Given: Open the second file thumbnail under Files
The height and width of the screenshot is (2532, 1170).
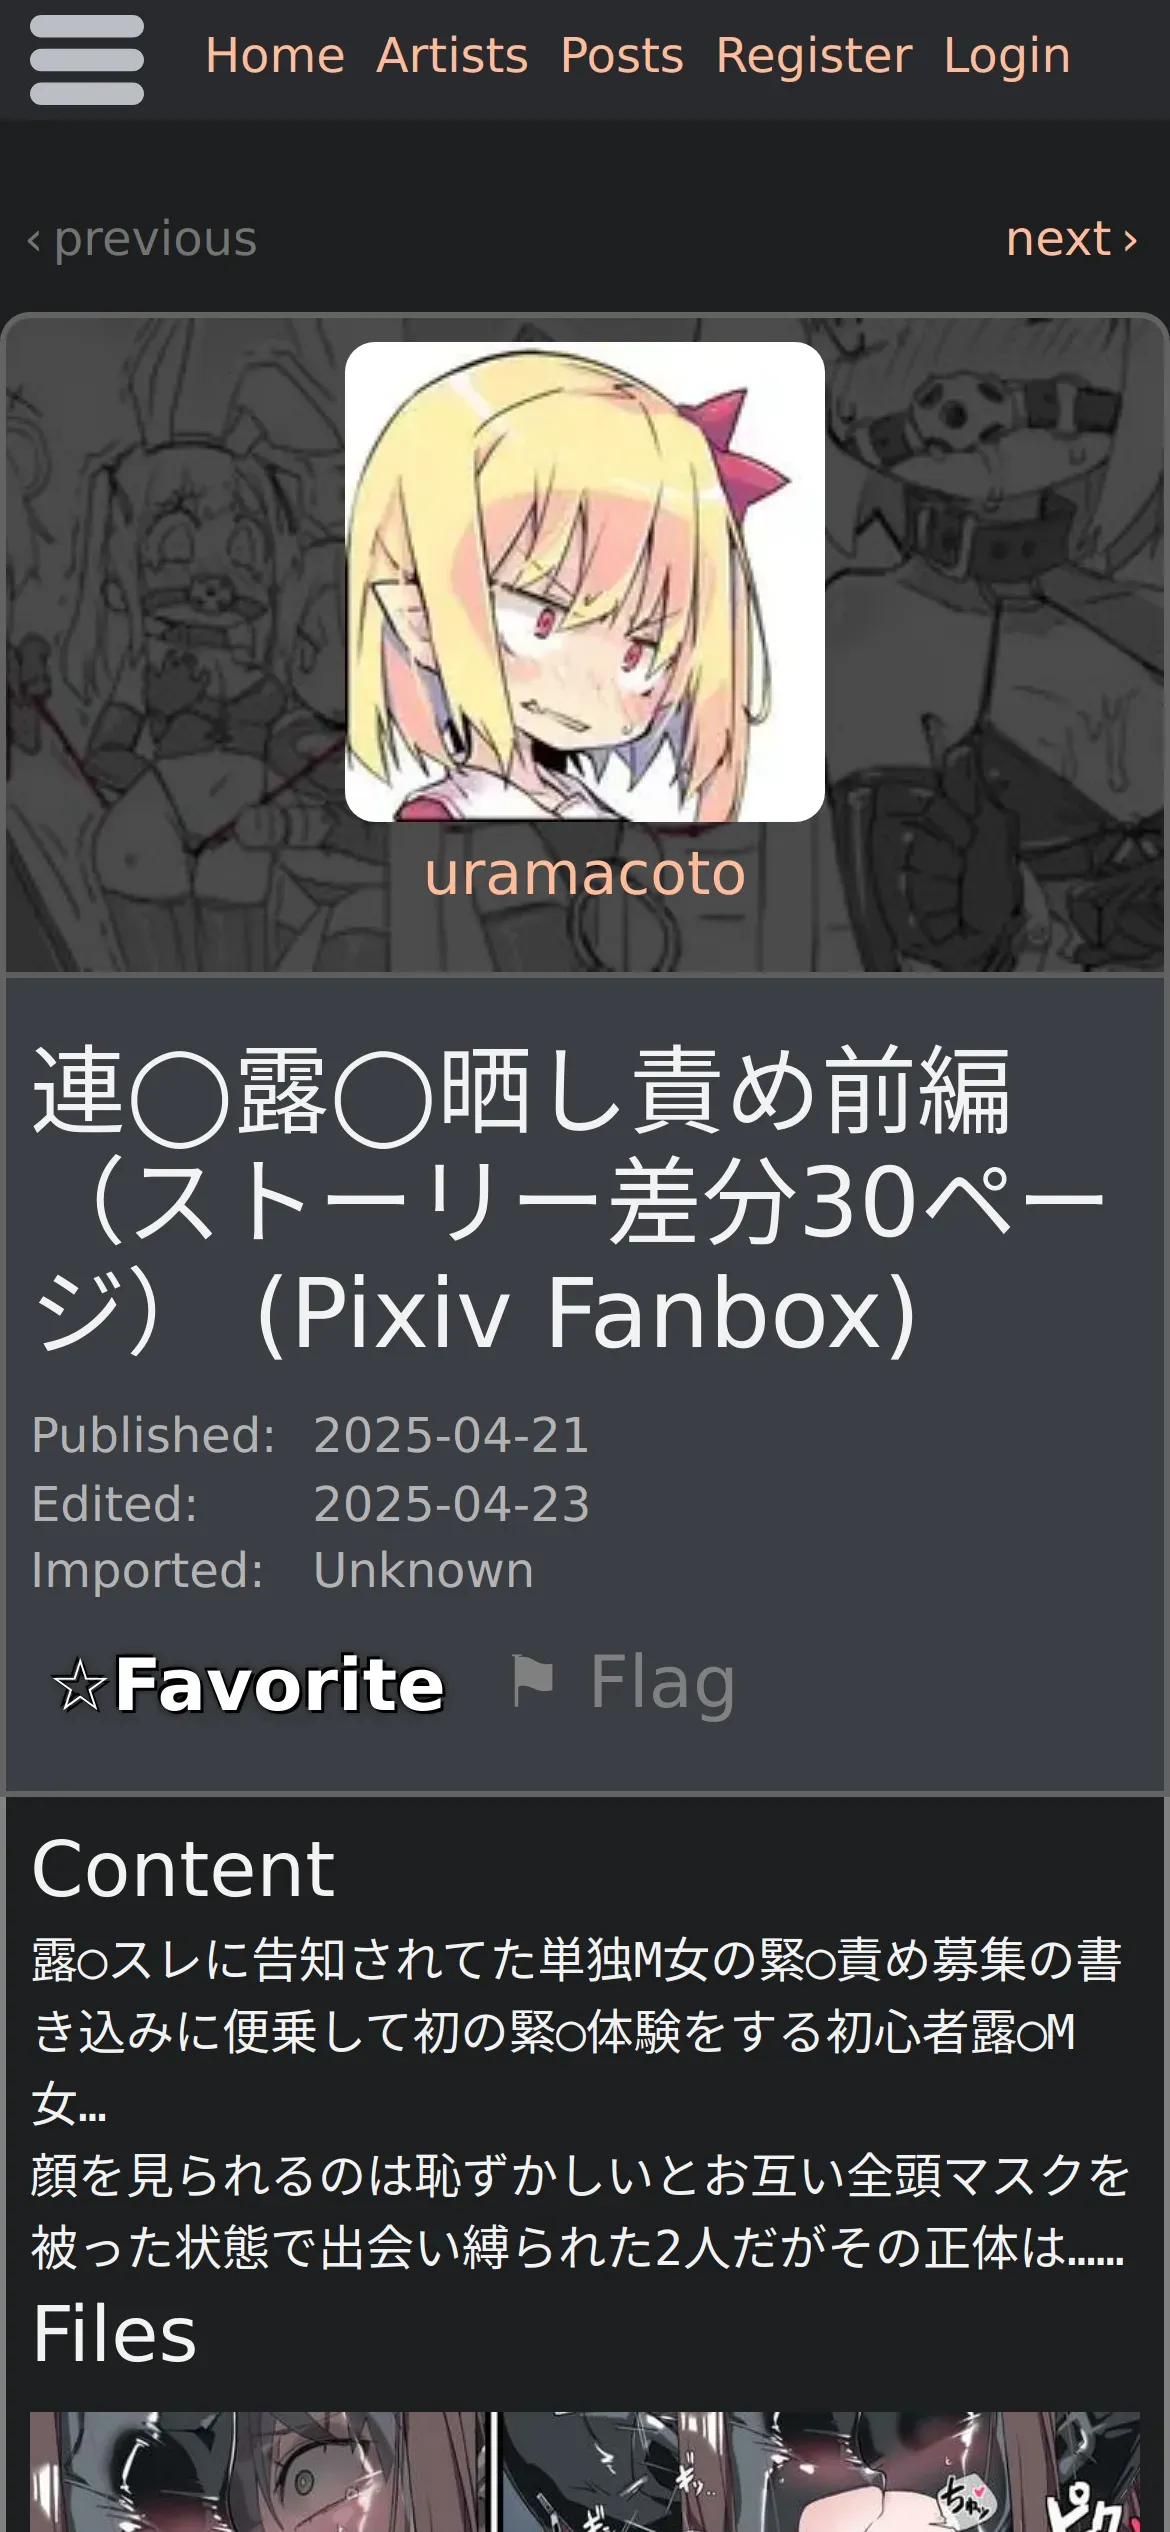Looking at the screenshot, I should (x=819, y=2471).
